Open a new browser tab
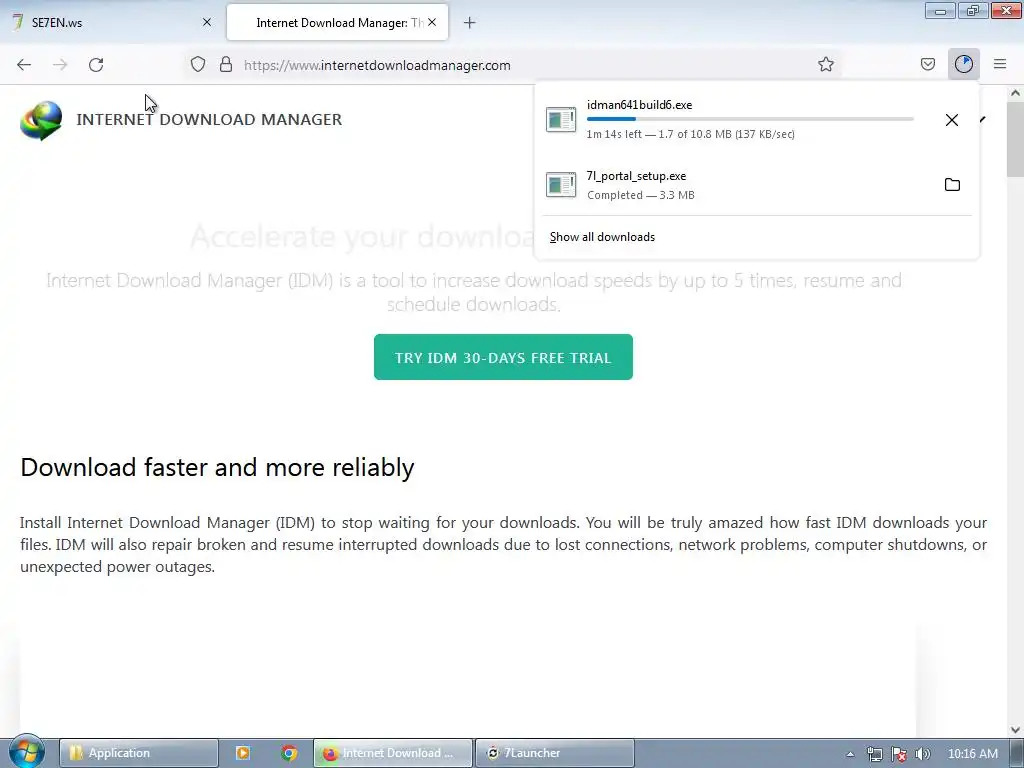This screenshot has height=768, width=1024. [470, 23]
